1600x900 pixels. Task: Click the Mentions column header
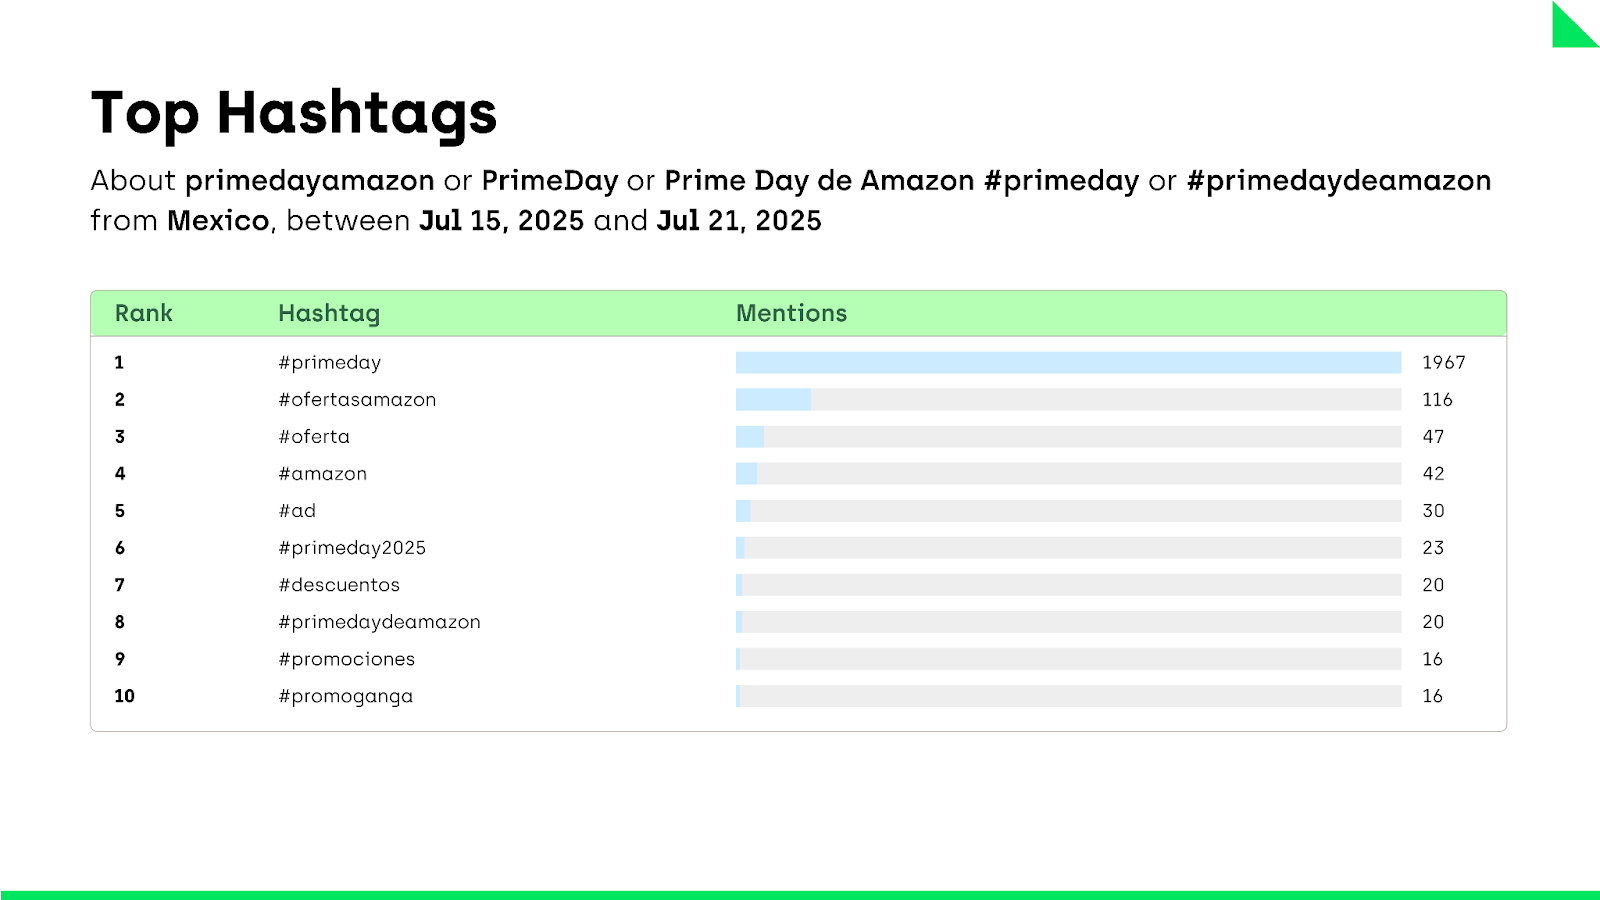click(791, 313)
